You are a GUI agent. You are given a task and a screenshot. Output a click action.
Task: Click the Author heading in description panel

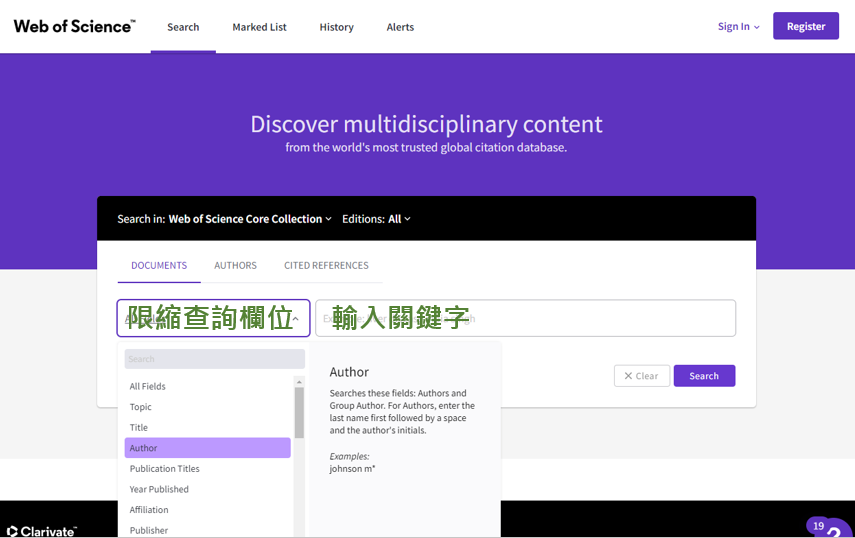point(349,372)
